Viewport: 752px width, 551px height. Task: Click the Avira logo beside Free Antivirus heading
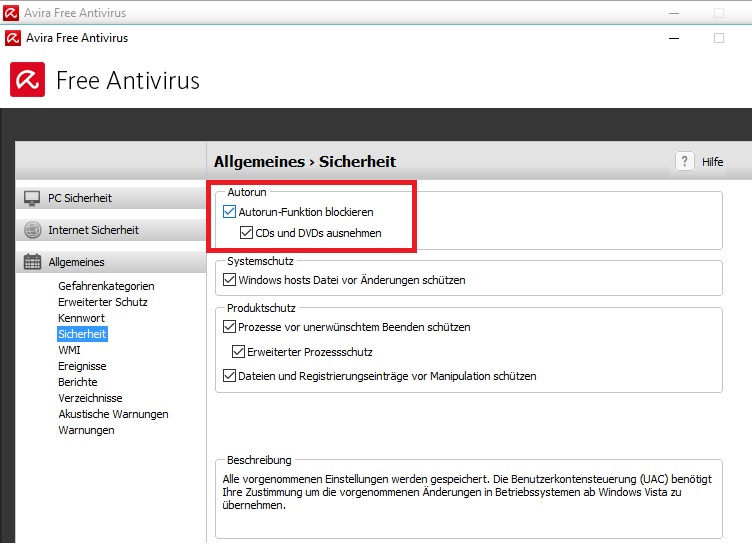click(27, 79)
